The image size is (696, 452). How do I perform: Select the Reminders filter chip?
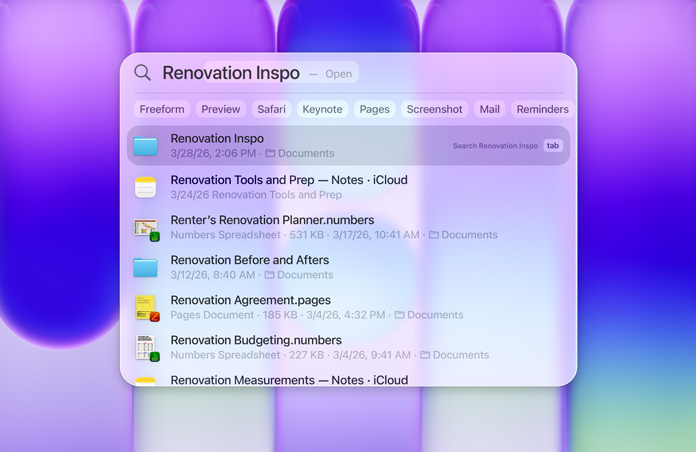[x=542, y=109]
